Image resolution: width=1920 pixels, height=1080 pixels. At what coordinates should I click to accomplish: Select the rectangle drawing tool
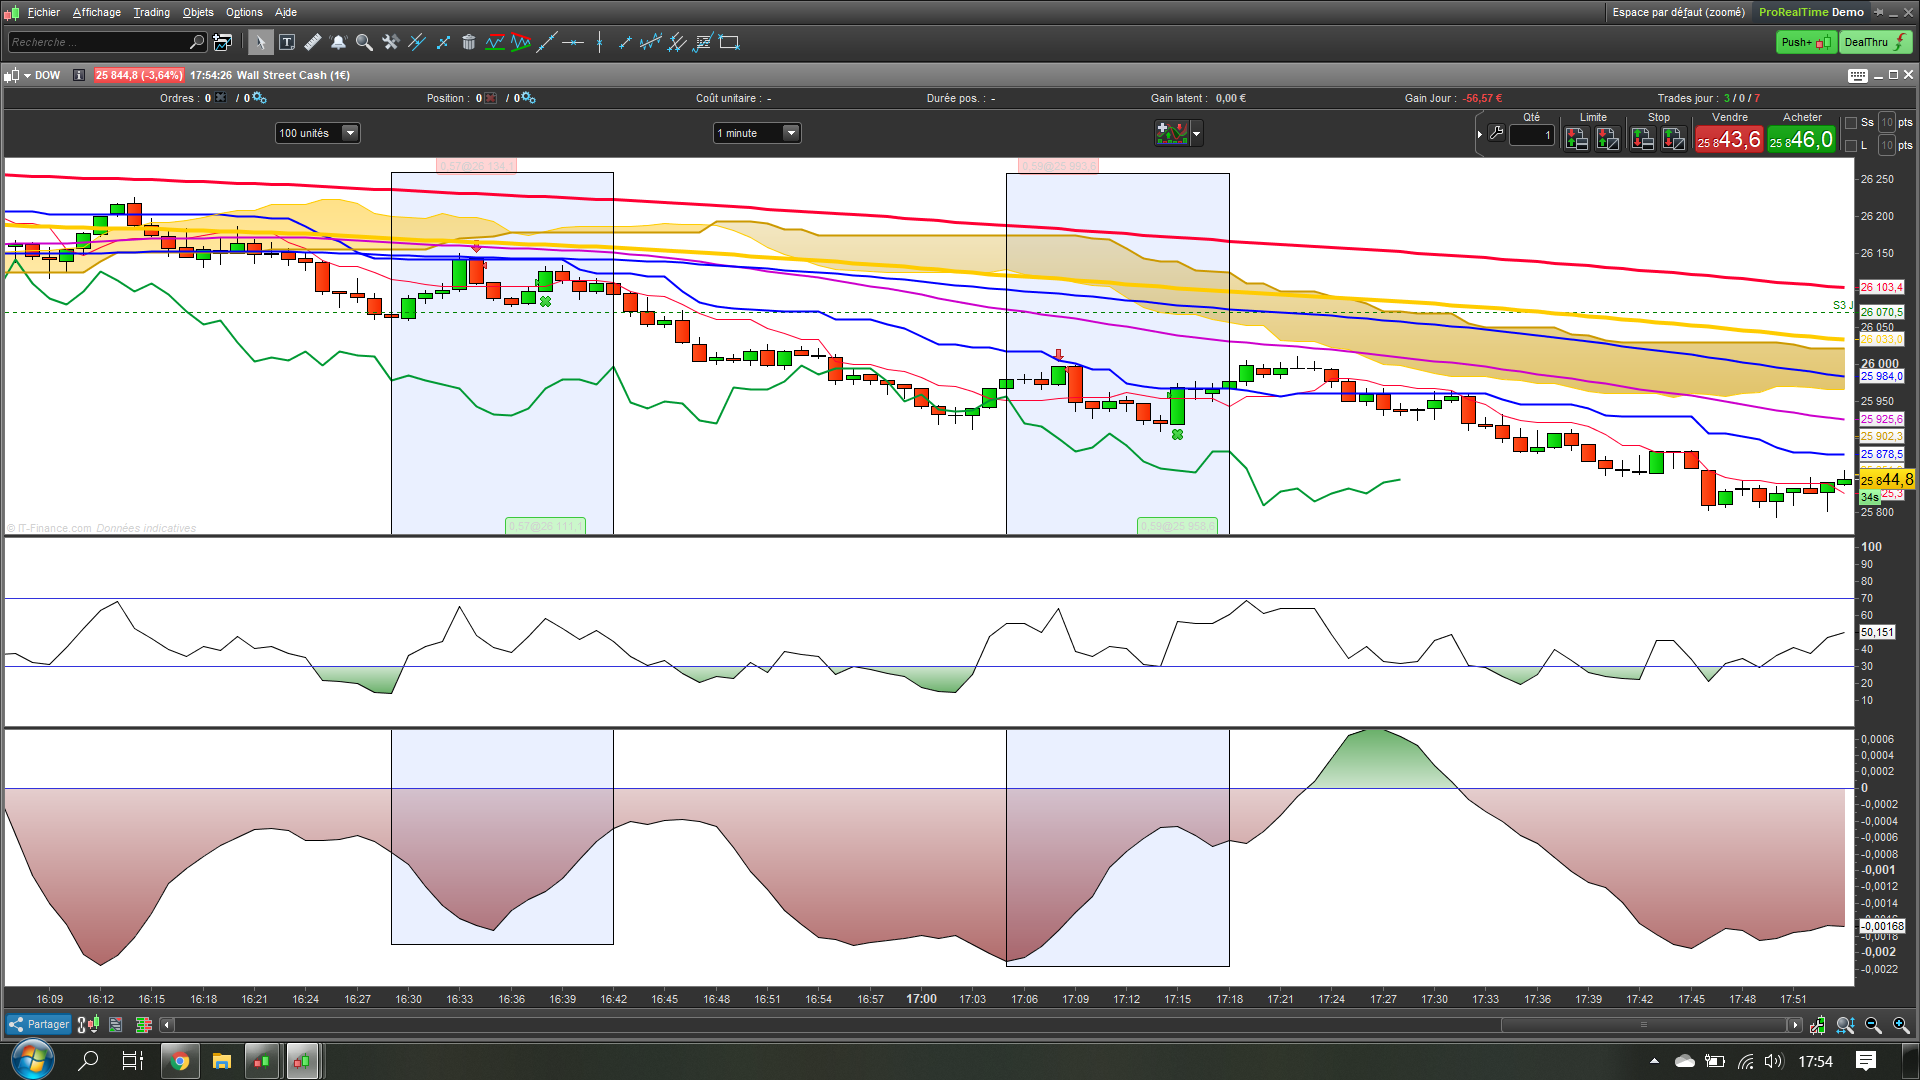click(x=730, y=42)
